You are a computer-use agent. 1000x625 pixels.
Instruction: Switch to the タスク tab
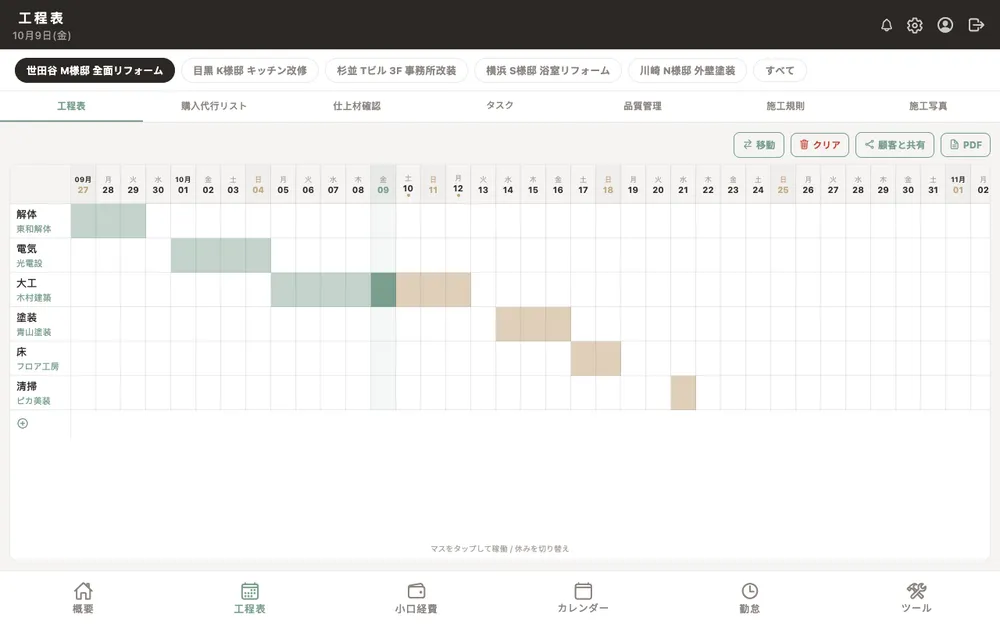click(499, 106)
